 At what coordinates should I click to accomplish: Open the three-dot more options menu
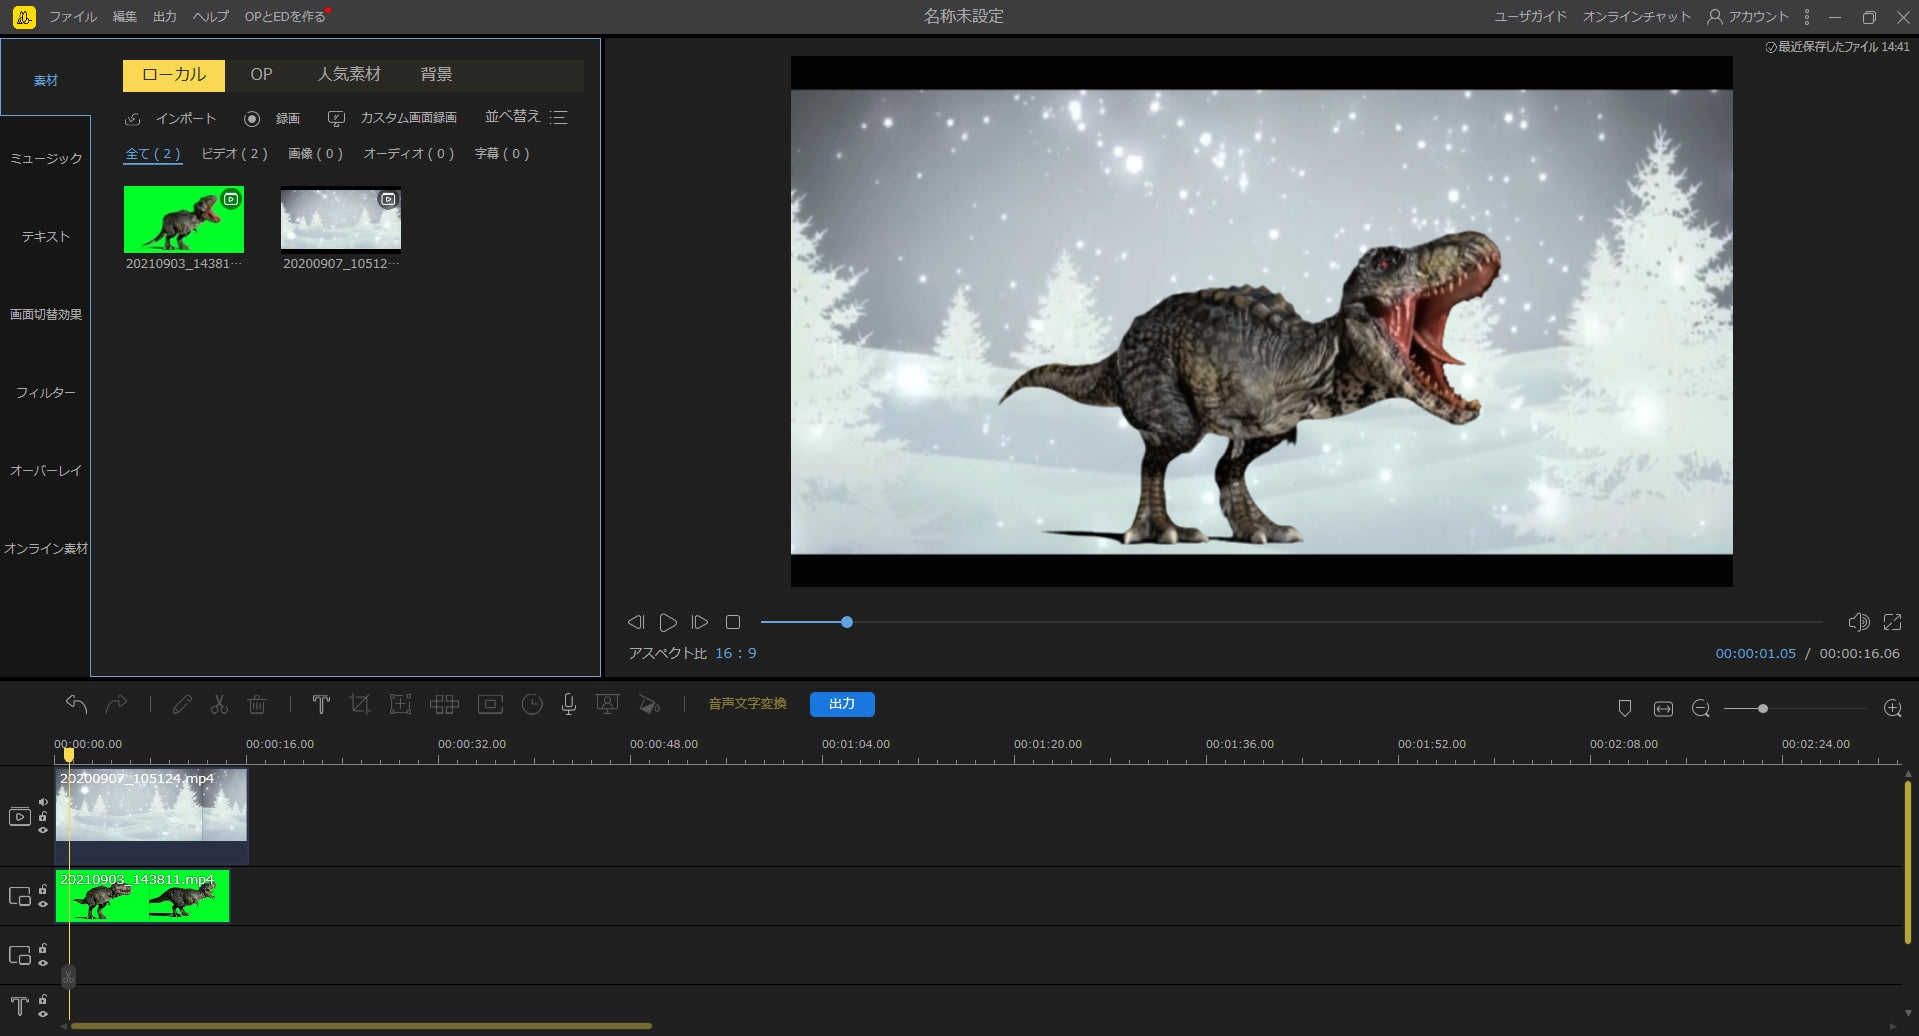click(x=1806, y=17)
